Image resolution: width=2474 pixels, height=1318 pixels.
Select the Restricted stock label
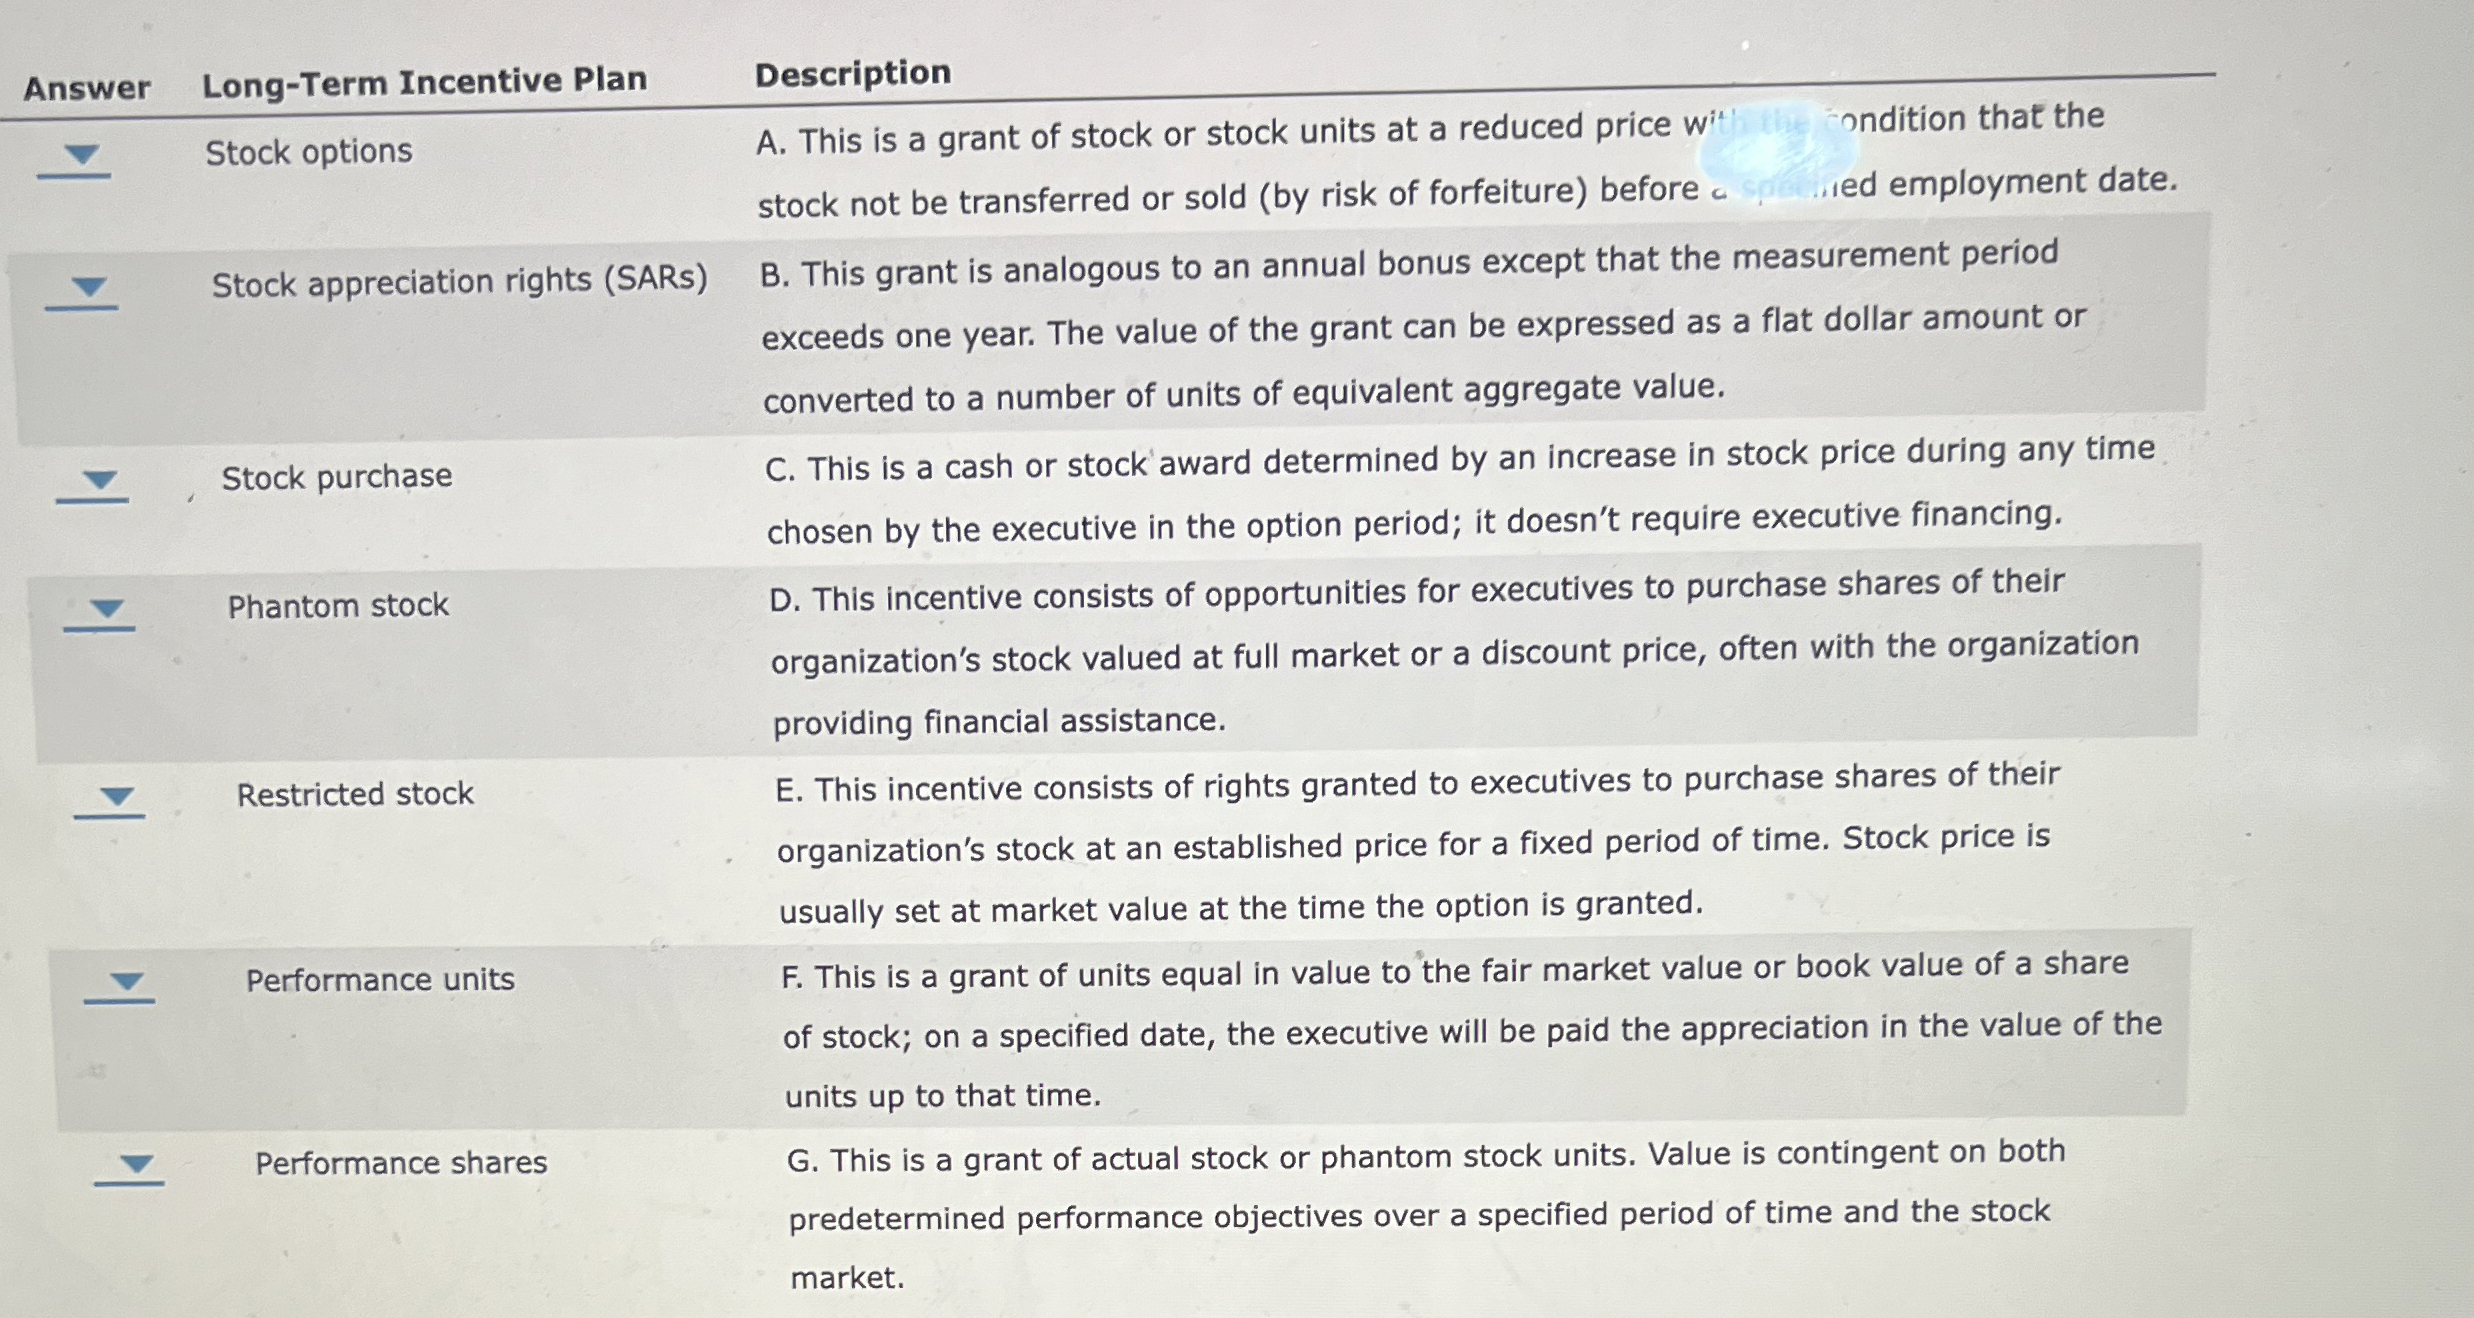pyautogui.click(x=354, y=794)
